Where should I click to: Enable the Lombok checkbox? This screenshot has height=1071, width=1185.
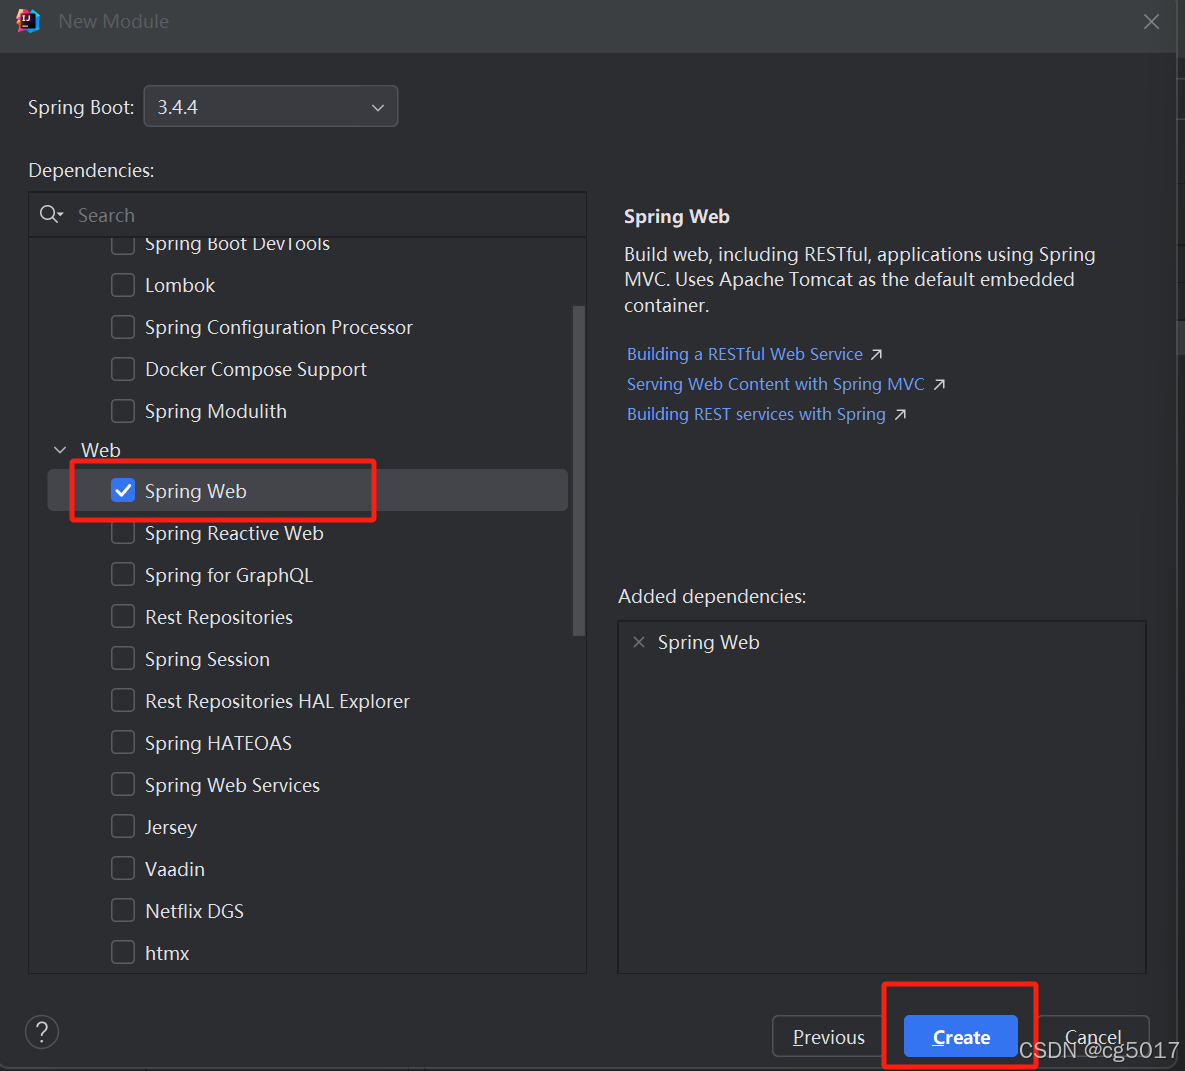click(122, 285)
